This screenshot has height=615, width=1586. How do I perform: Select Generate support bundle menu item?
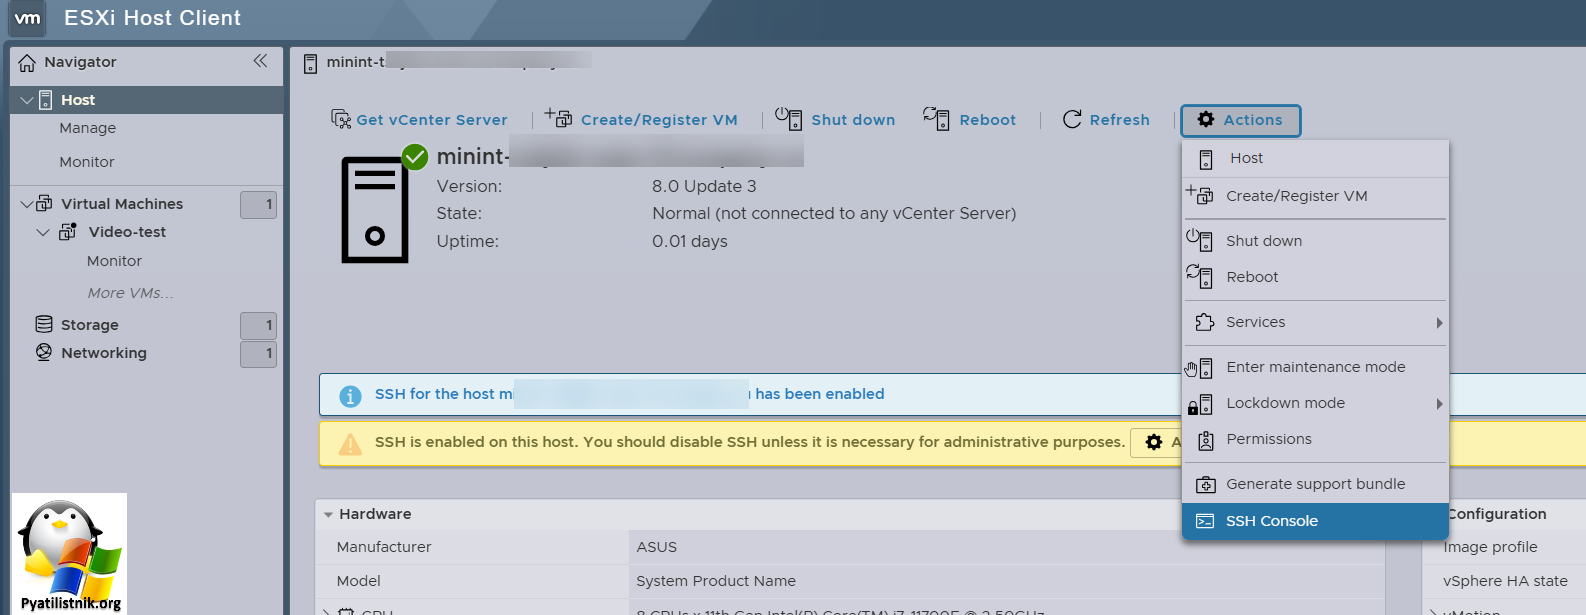tap(1315, 484)
